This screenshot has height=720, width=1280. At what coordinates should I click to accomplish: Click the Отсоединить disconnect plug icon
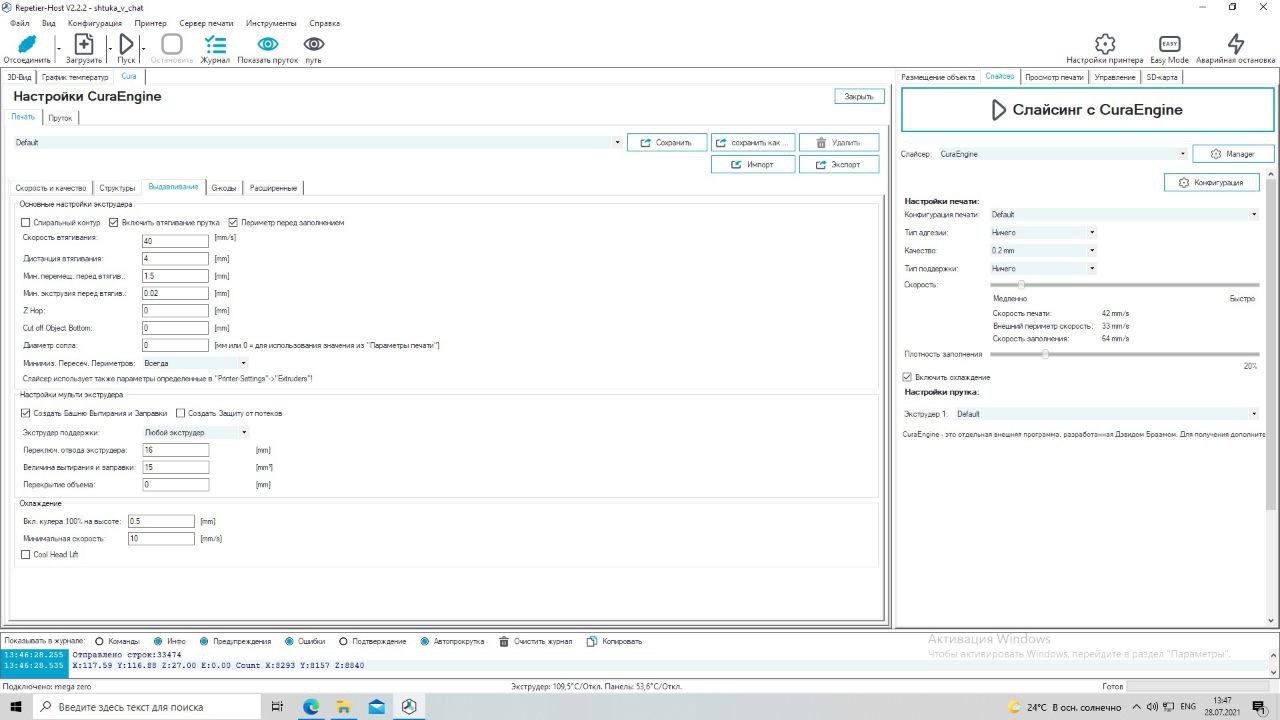(x=27, y=44)
